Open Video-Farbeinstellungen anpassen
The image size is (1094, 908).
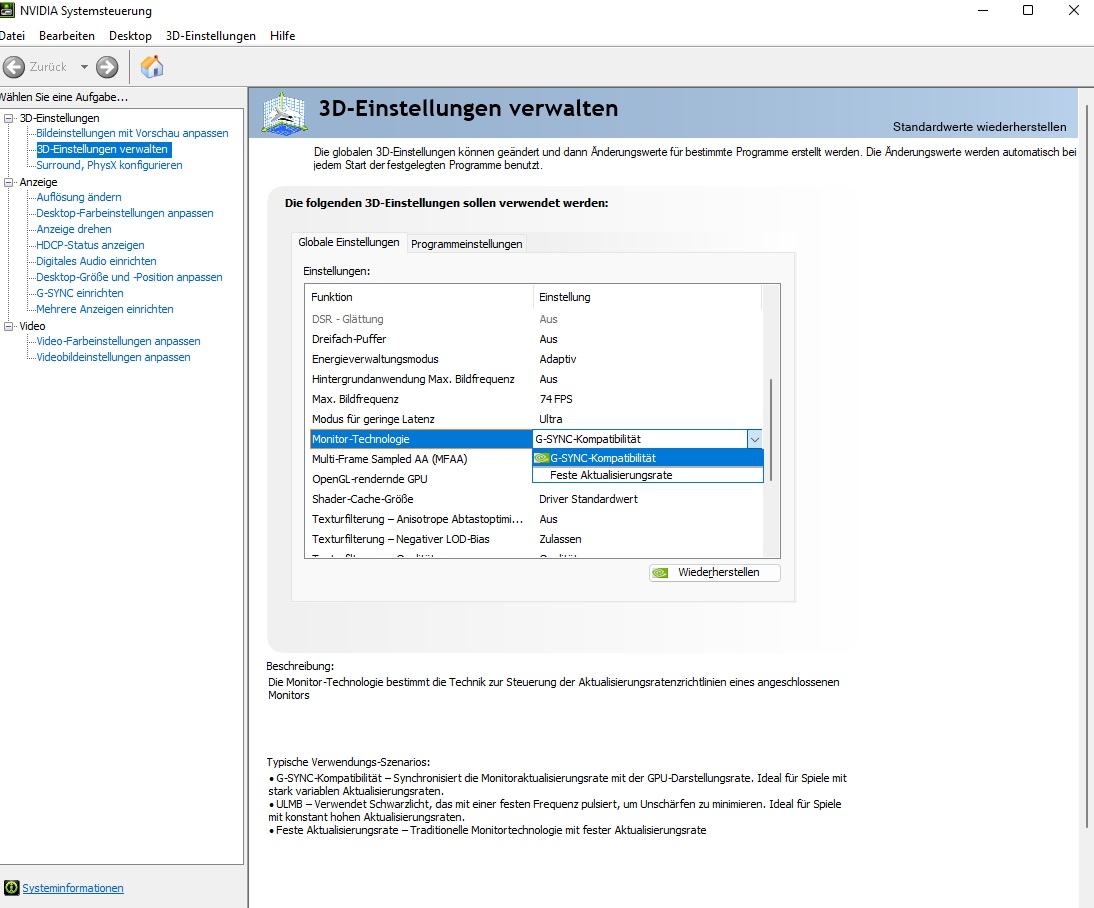(119, 341)
